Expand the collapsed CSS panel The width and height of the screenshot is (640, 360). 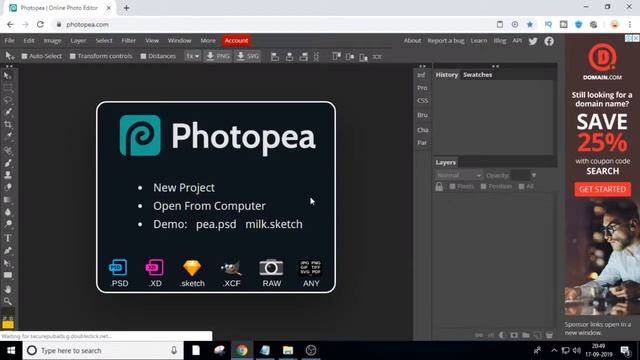(422, 100)
